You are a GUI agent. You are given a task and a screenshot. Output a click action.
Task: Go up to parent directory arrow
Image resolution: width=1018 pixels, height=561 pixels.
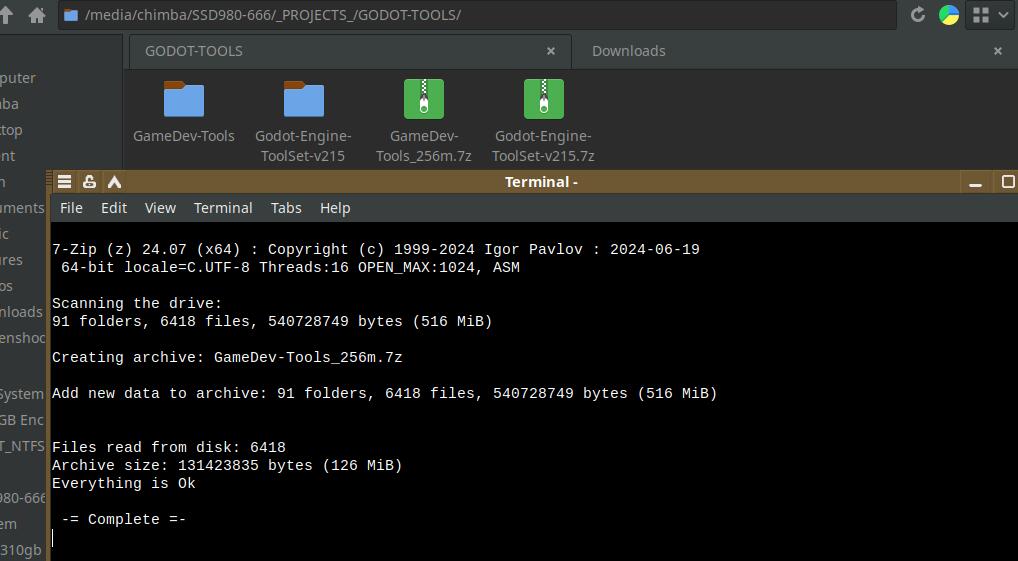(7, 15)
